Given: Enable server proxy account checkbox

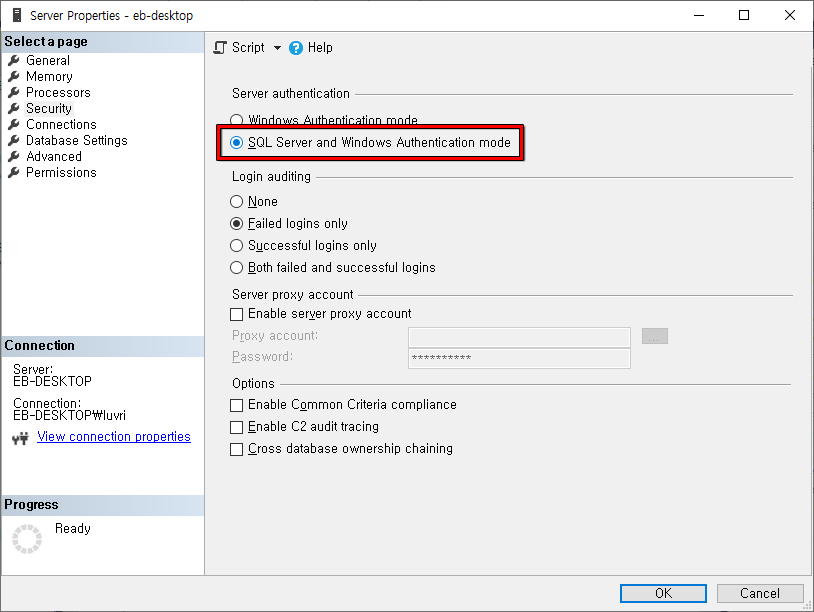Looking at the screenshot, I should point(236,315).
